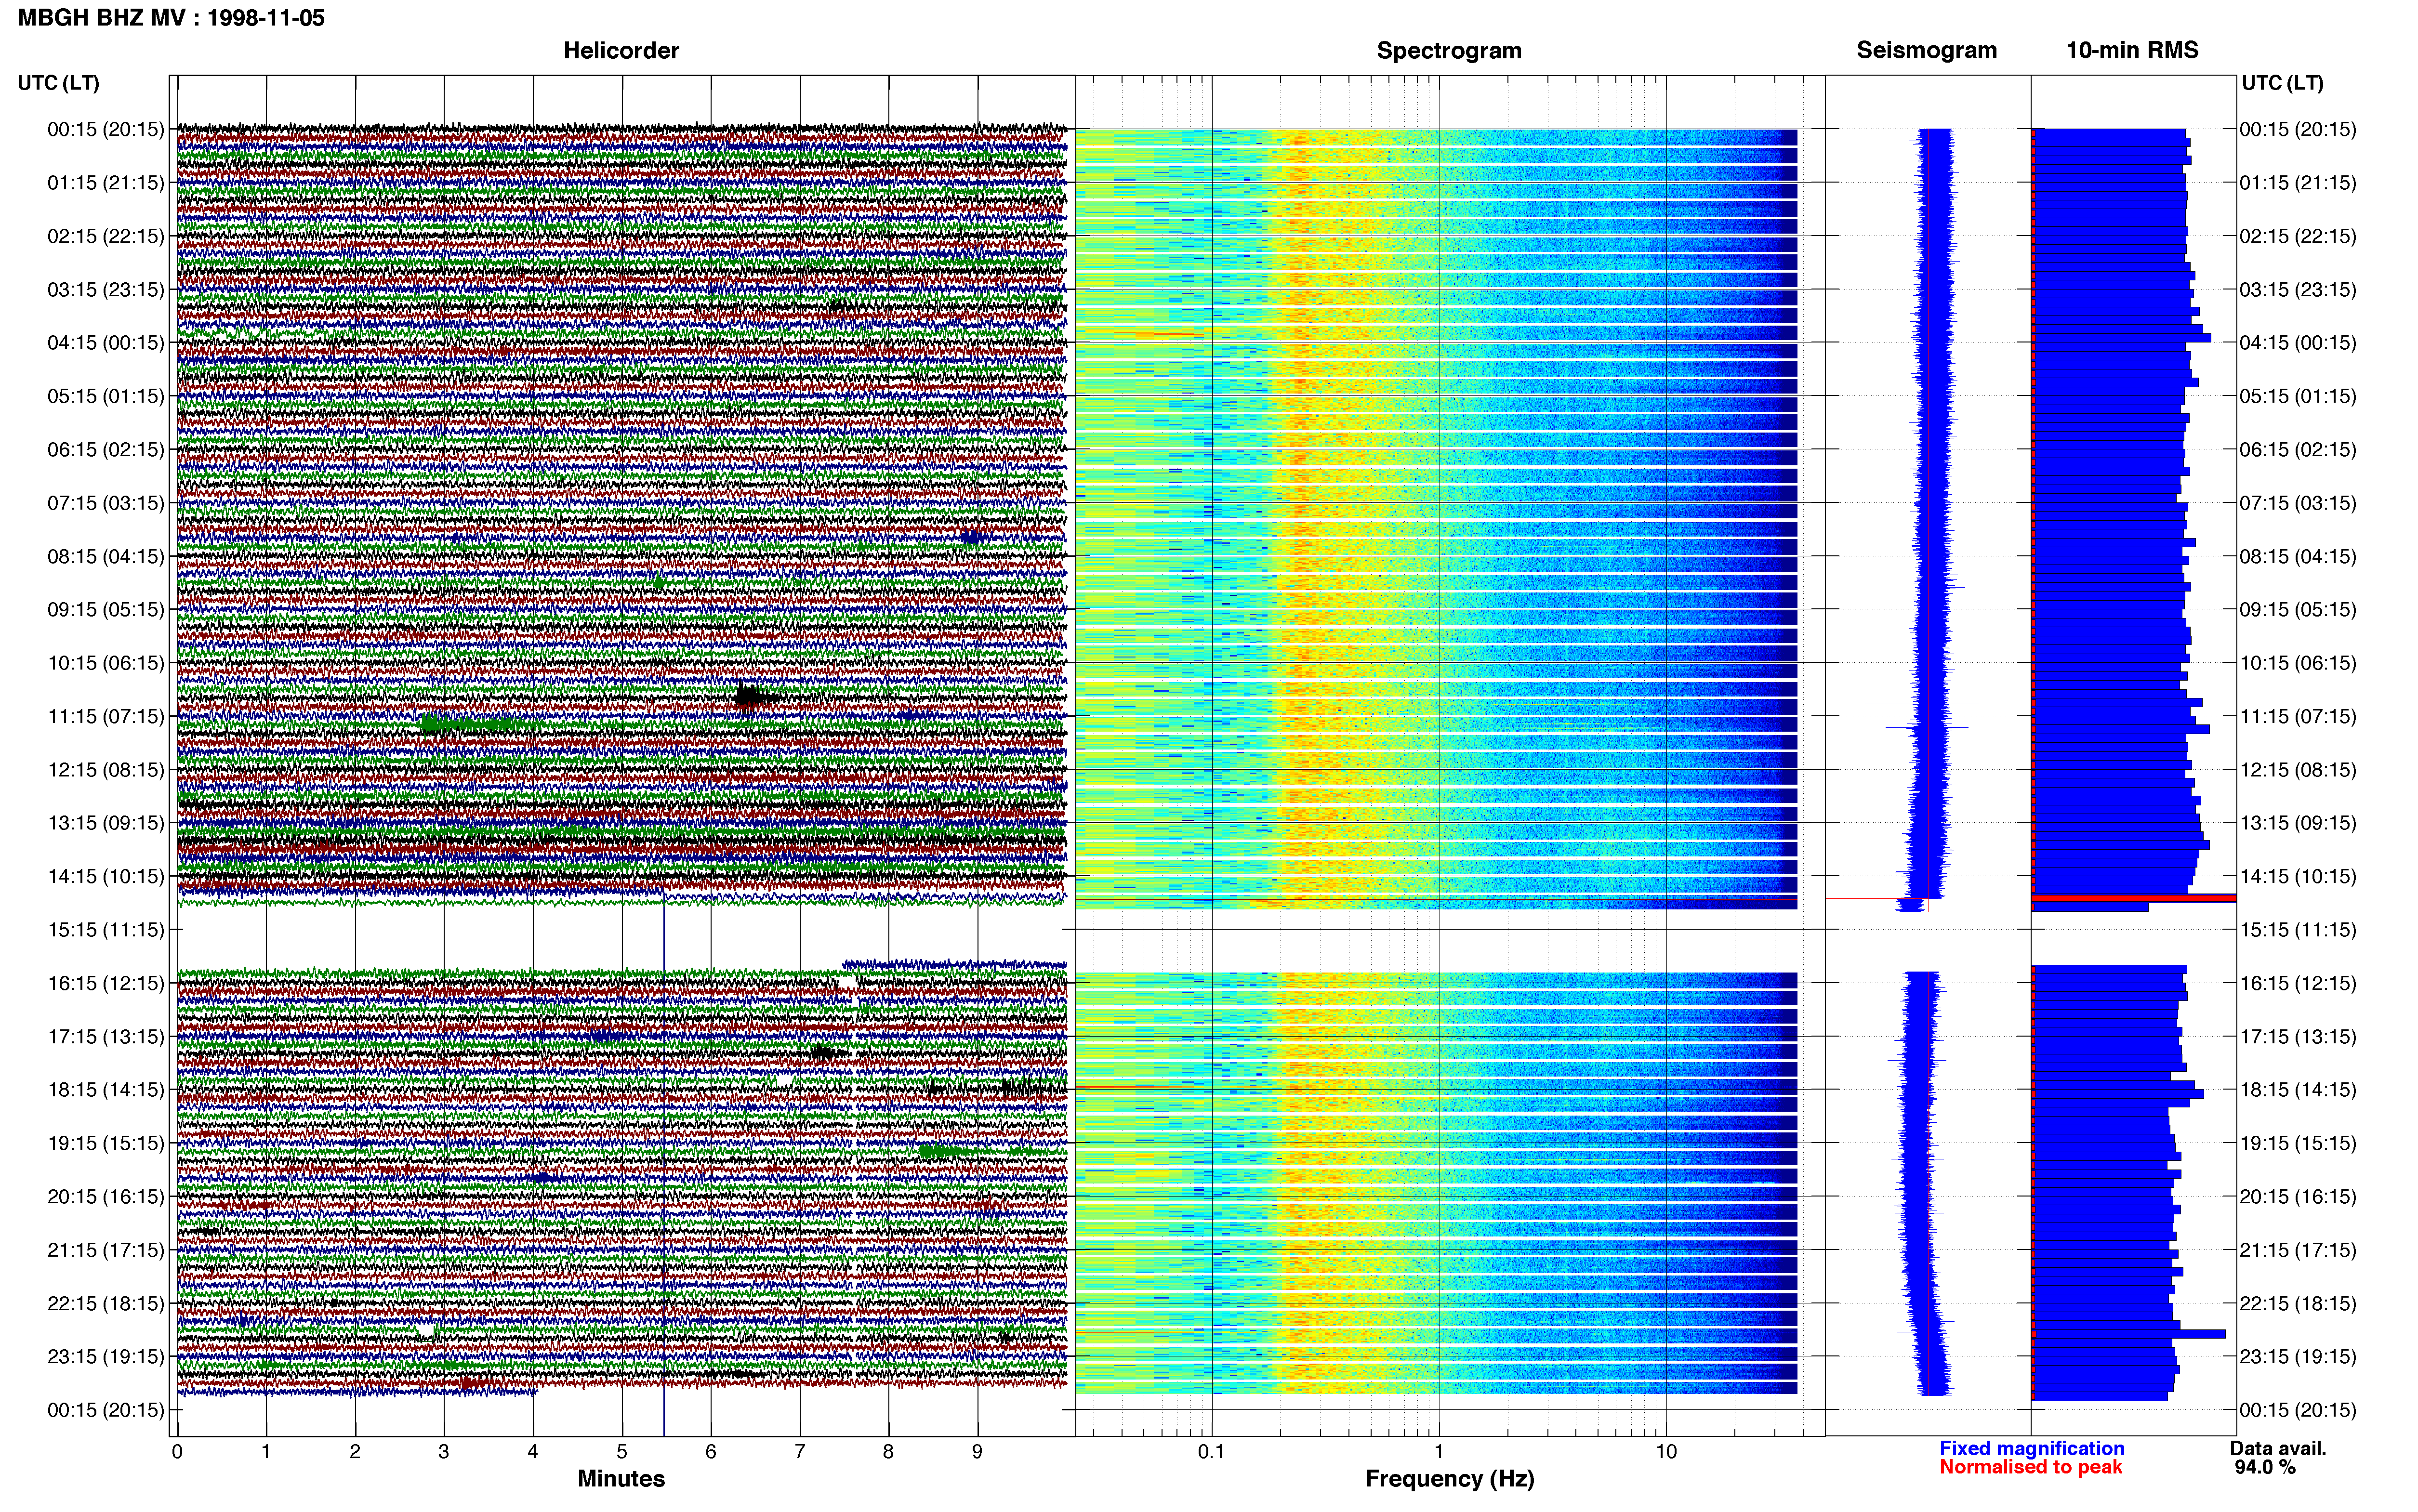Click the Minutes axis label

click(621, 1479)
